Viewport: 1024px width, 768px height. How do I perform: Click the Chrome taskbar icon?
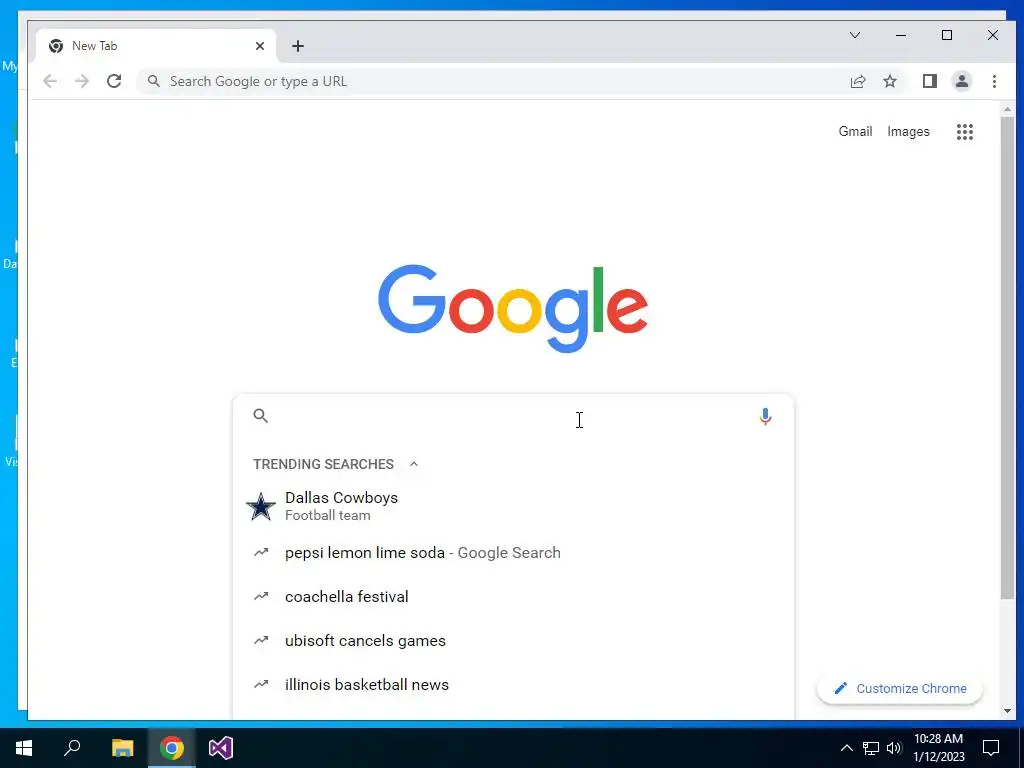[171, 748]
